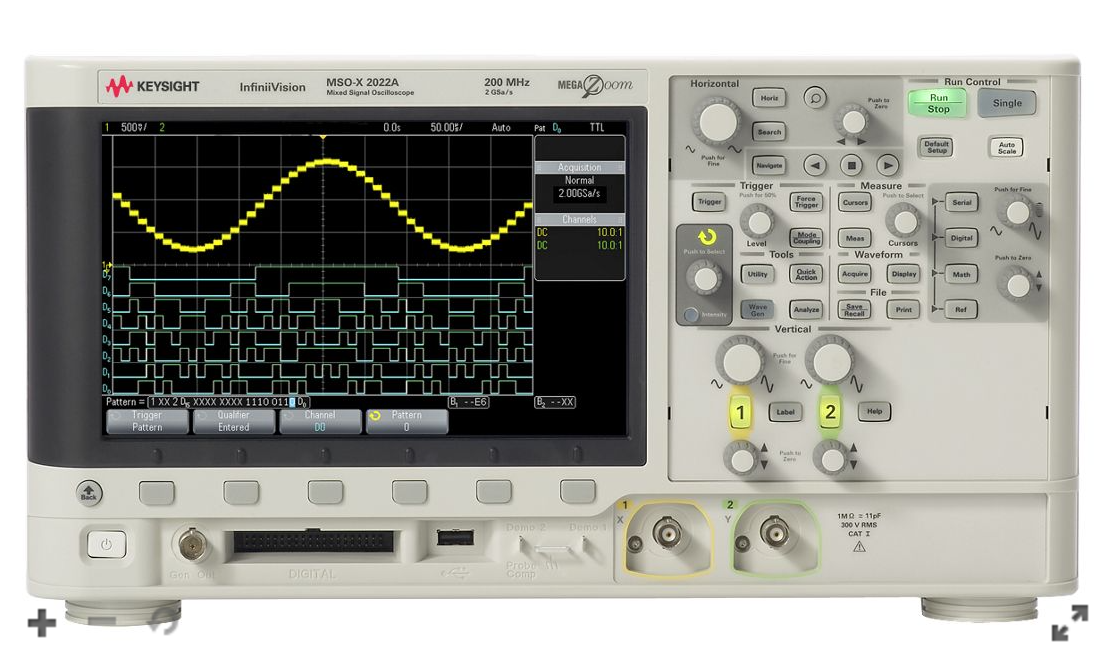This screenshot has width=1116, height=670.
Task: Open the Trigger Pattern softkey menu
Action: [x=147, y=421]
